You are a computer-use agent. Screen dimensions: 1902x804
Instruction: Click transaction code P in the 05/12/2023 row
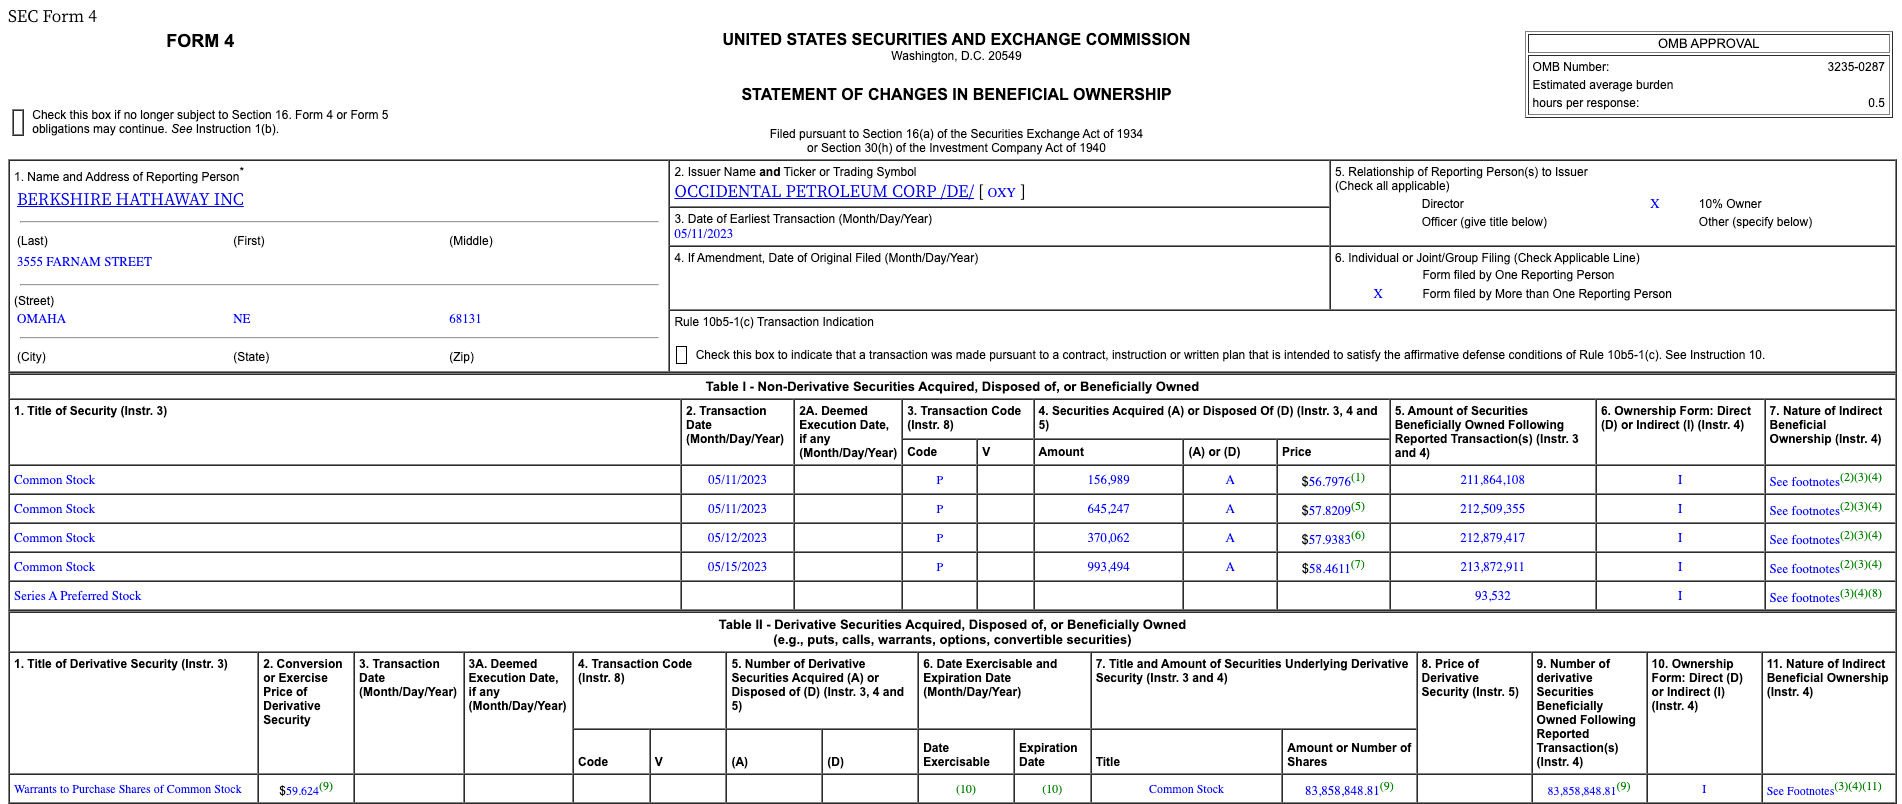point(939,538)
